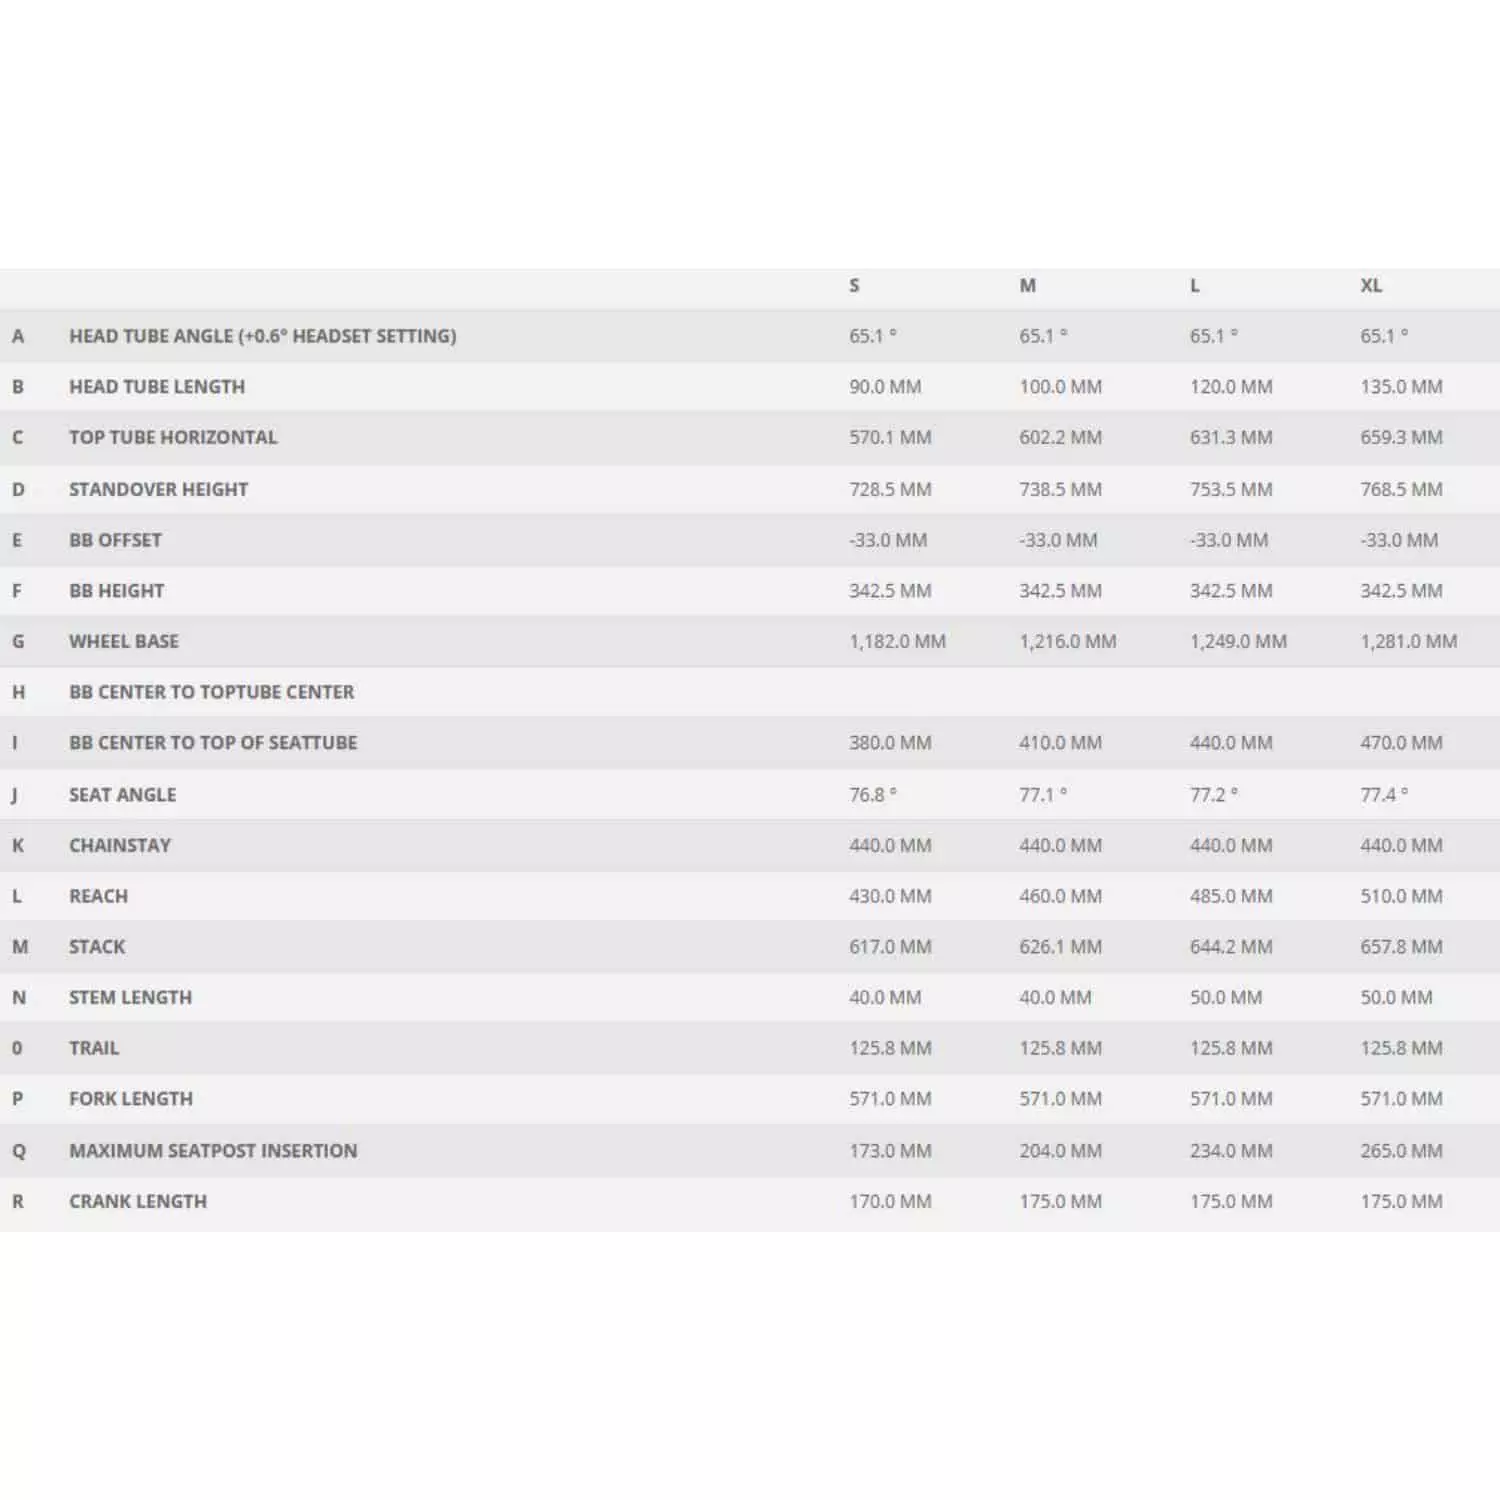
Task: Click the Head Tube Angle row label
Action: [x=262, y=336]
